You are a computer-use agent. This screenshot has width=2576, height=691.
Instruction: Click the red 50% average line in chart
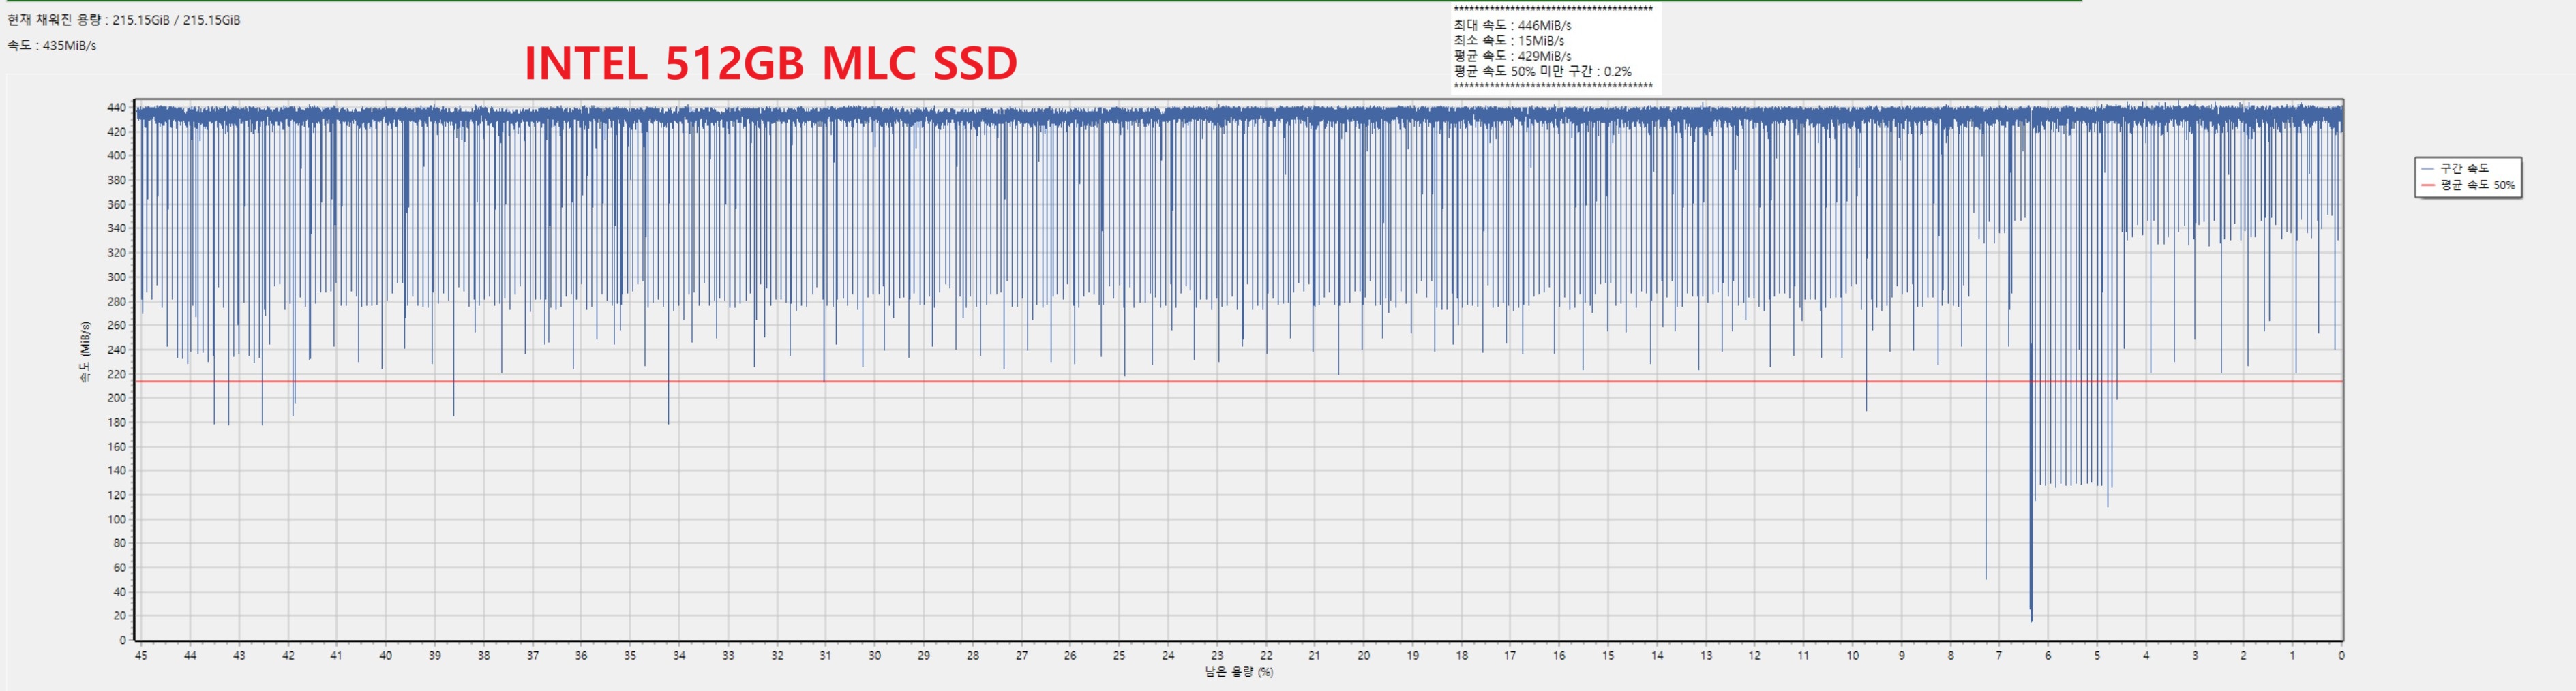[x=1239, y=381]
